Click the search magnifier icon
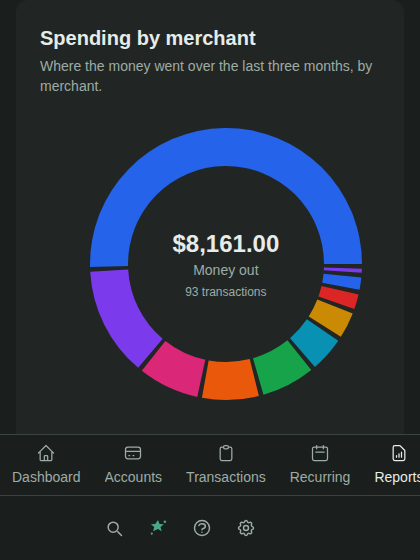Screen dimensions: 420x560 pos(115,528)
